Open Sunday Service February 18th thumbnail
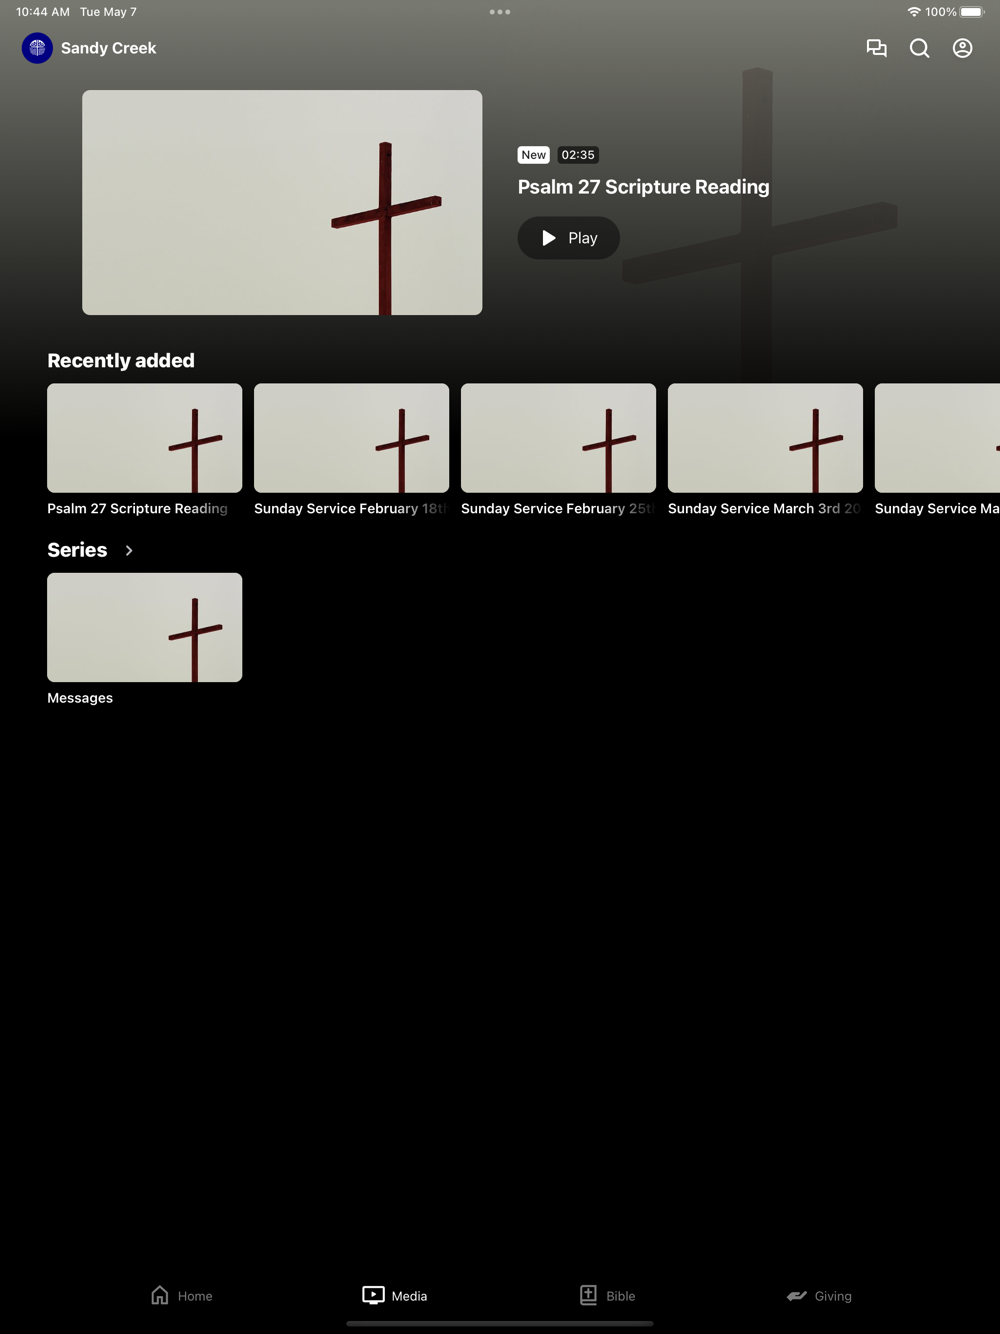1000x1334 pixels. point(352,438)
